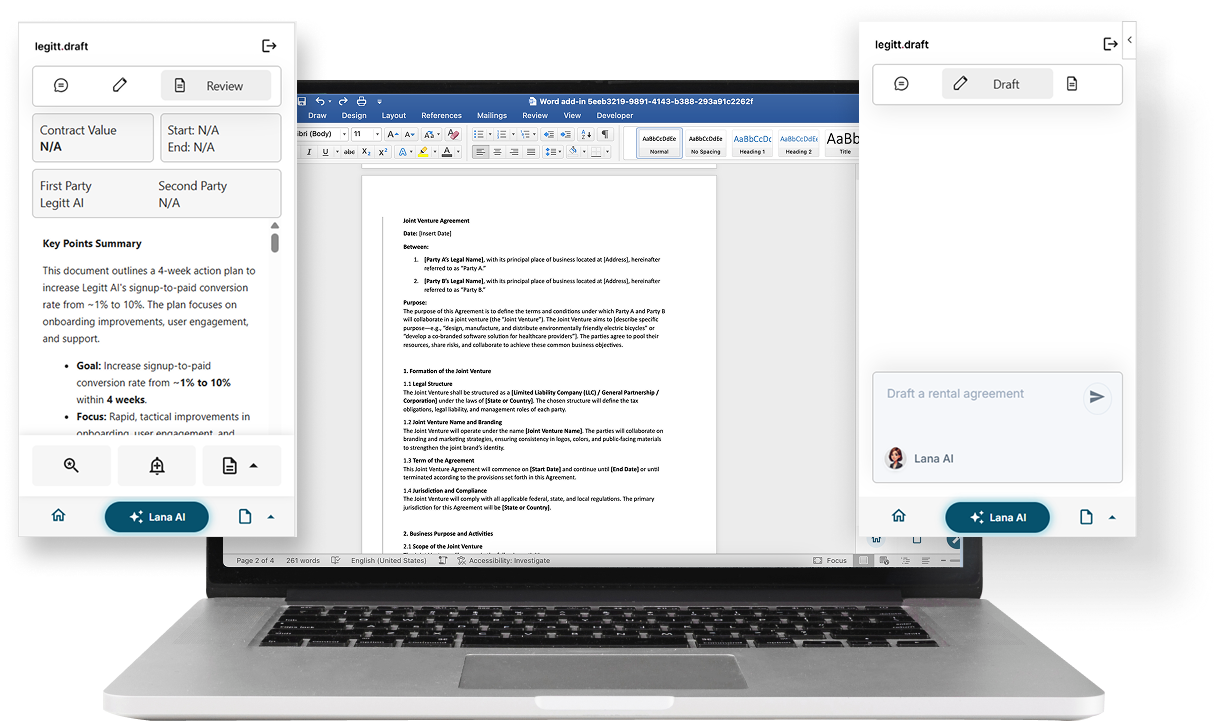Open the Developer ribbon tab in Word
This screenshot has width=1218, height=721.
pyautogui.click(x=614, y=115)
